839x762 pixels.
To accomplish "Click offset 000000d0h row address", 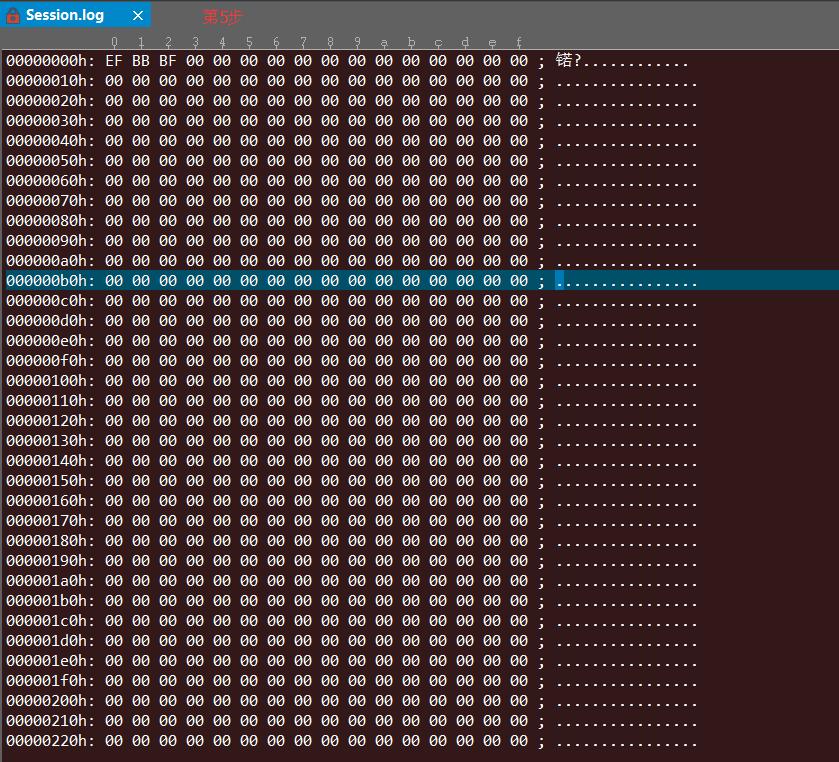I will pyautogui.click(x=50, y=321).
